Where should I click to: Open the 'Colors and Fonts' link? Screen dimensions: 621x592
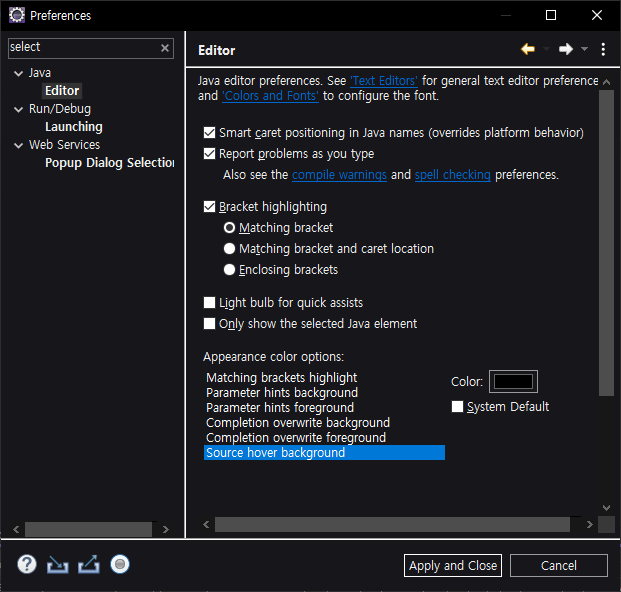coord(270,96)
